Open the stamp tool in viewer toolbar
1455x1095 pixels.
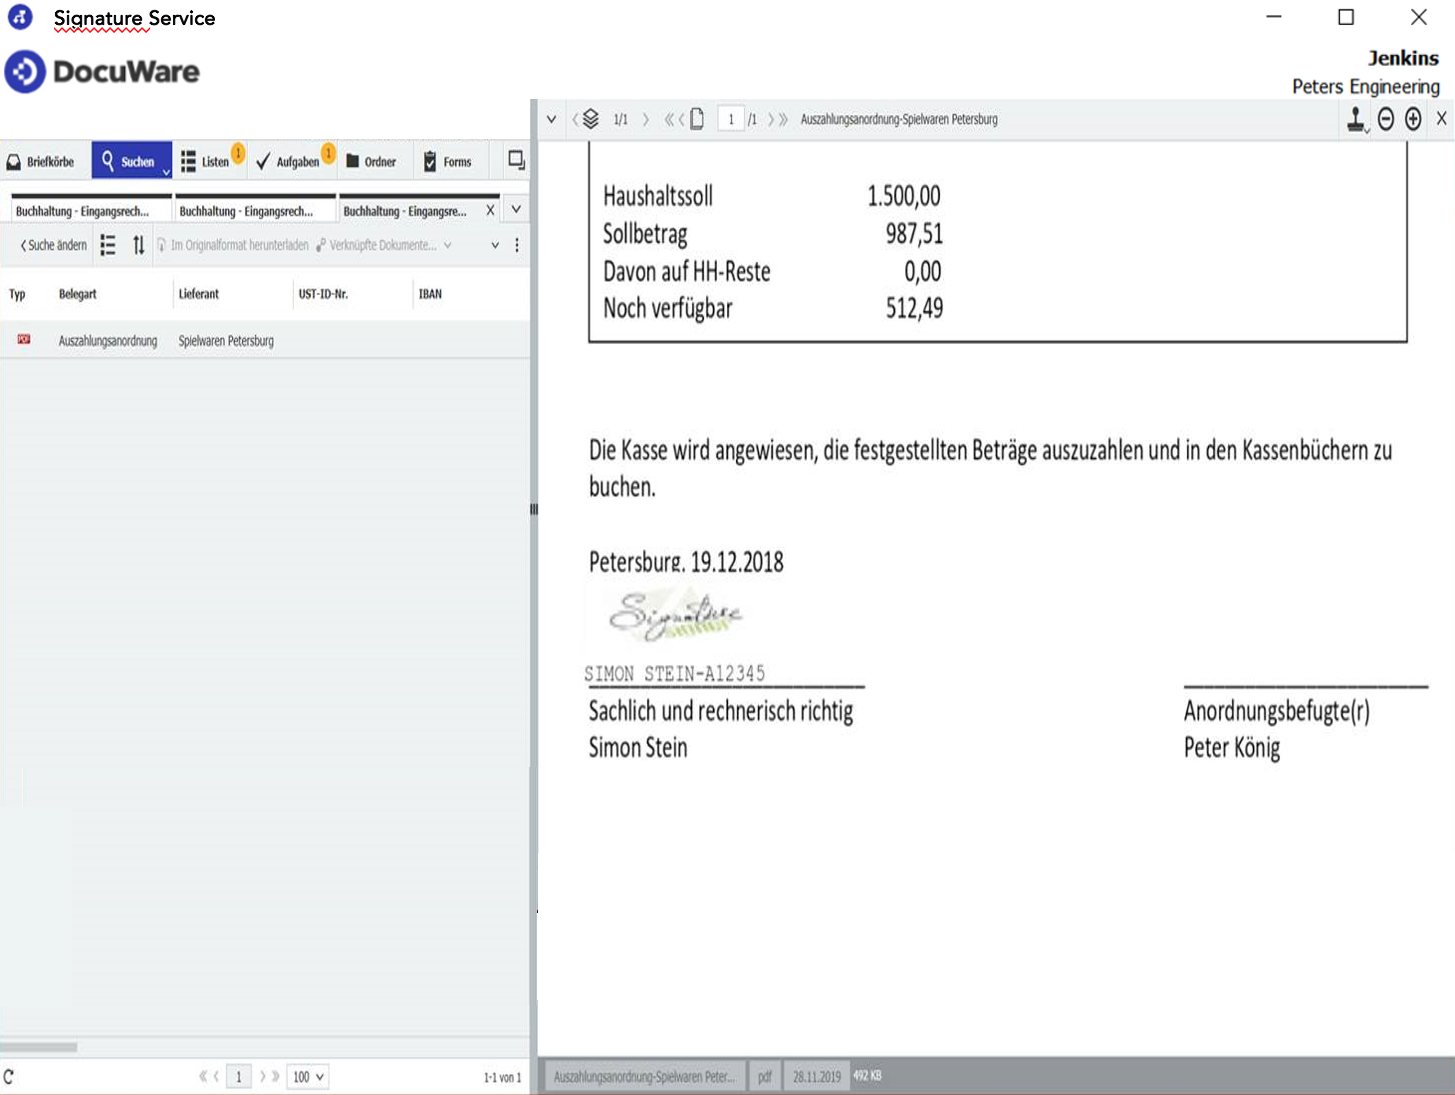1355,120
